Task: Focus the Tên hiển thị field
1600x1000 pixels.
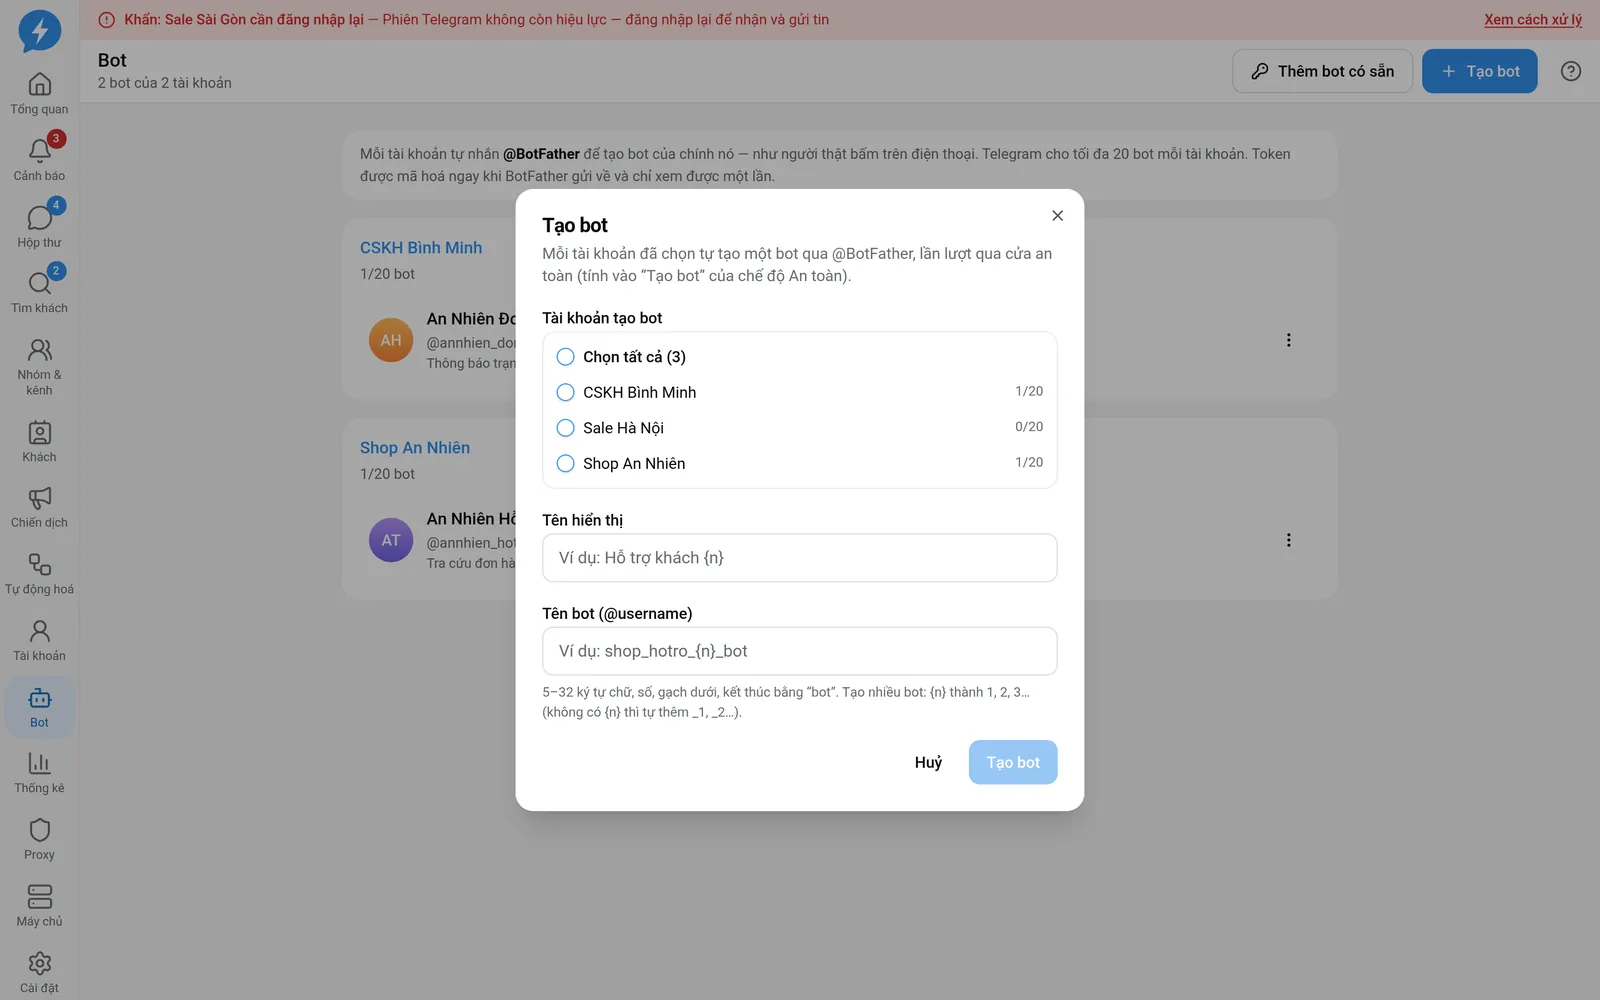Action: (799, 558)
